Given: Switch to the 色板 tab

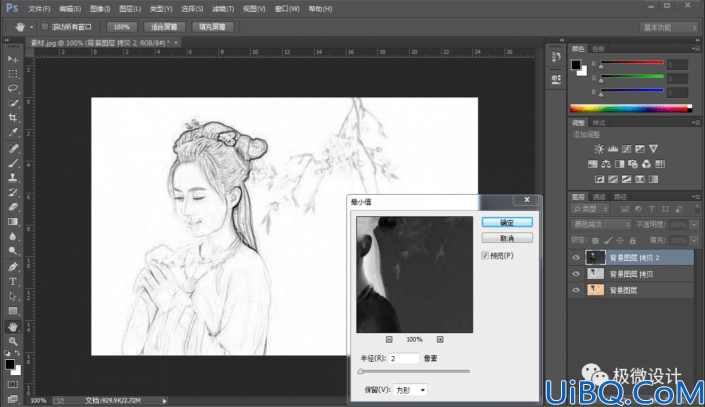Looking at the screenshot, I should tap(598, 49).
